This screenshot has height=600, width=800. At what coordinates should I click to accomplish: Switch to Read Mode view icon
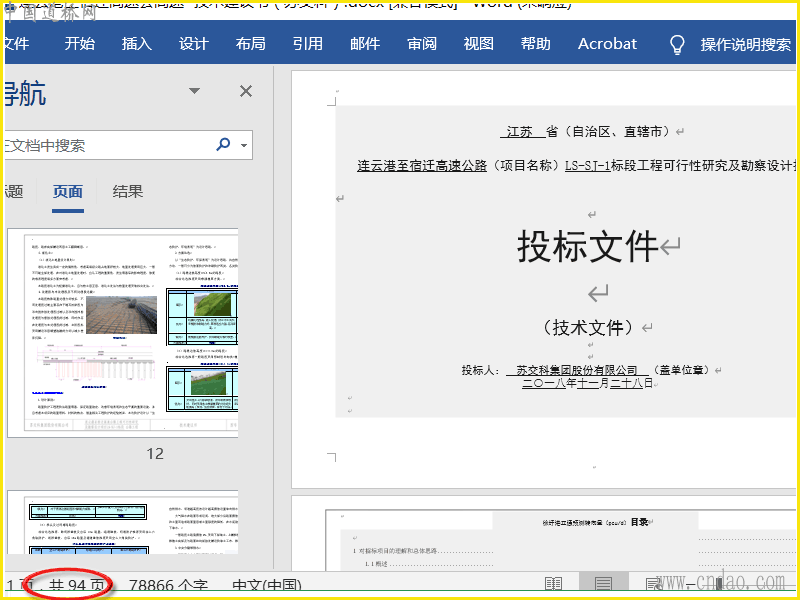tap(554, 584)
